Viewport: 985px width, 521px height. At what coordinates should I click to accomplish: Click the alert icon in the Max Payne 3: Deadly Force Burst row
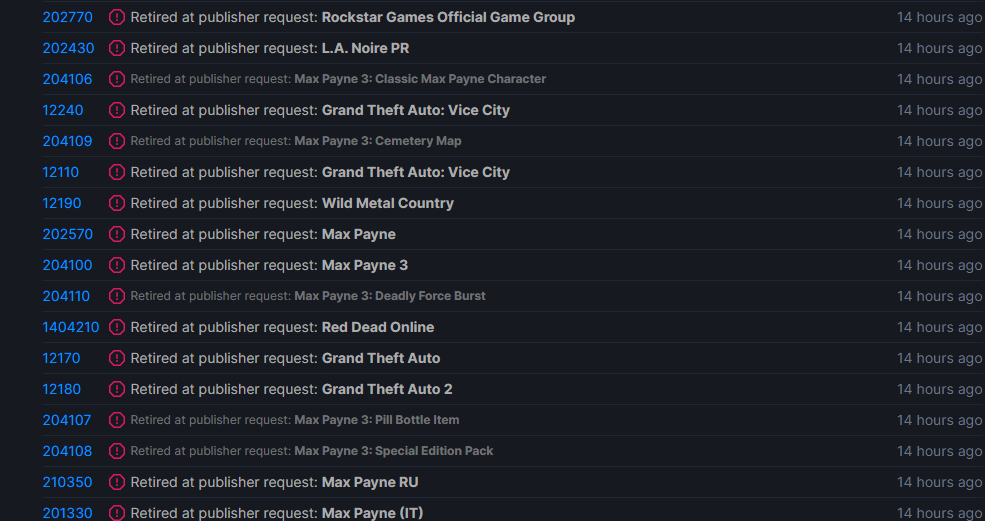(x=117, y=296)
